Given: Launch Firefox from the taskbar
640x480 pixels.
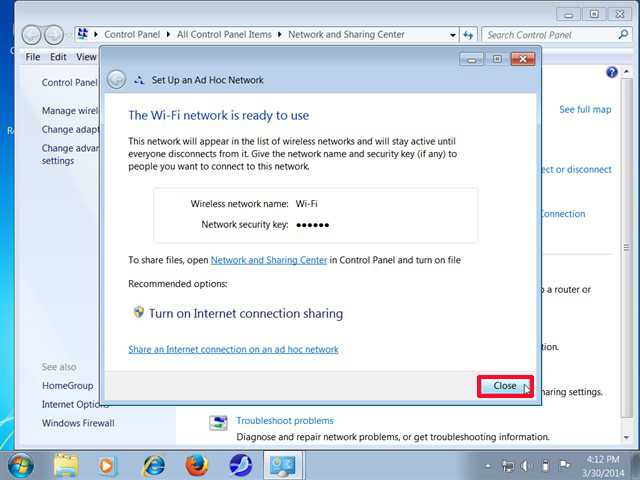Looking at the screenshot, I should click(197, 465).
